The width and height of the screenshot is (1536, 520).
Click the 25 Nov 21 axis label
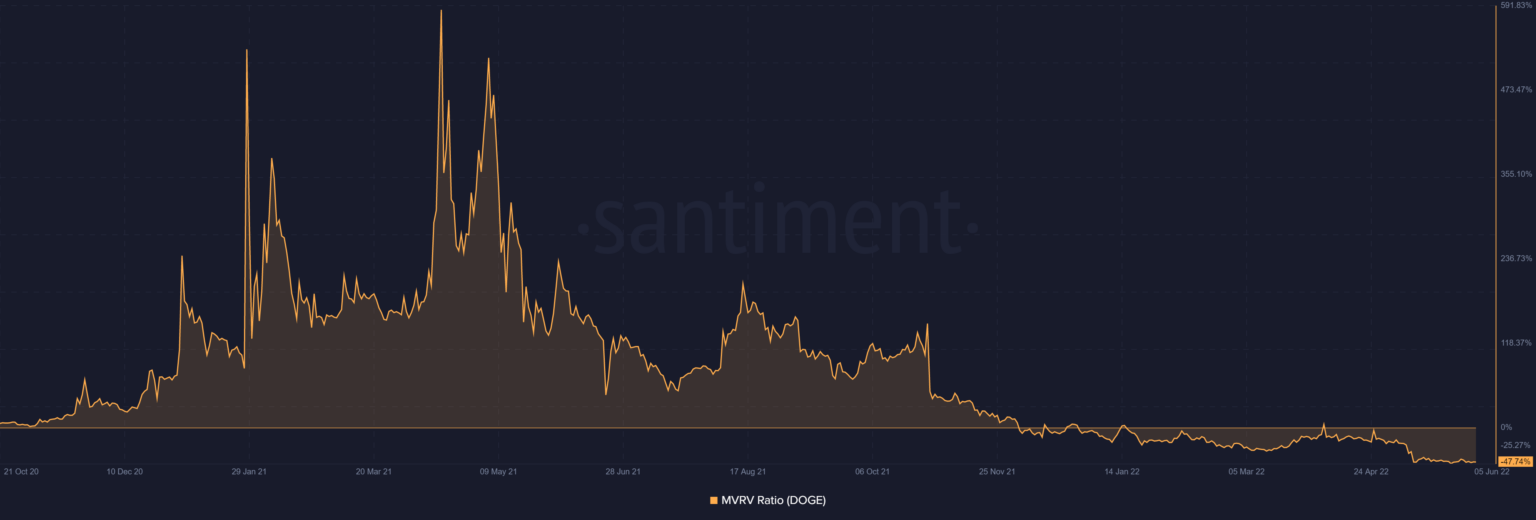tap(996, 470)
